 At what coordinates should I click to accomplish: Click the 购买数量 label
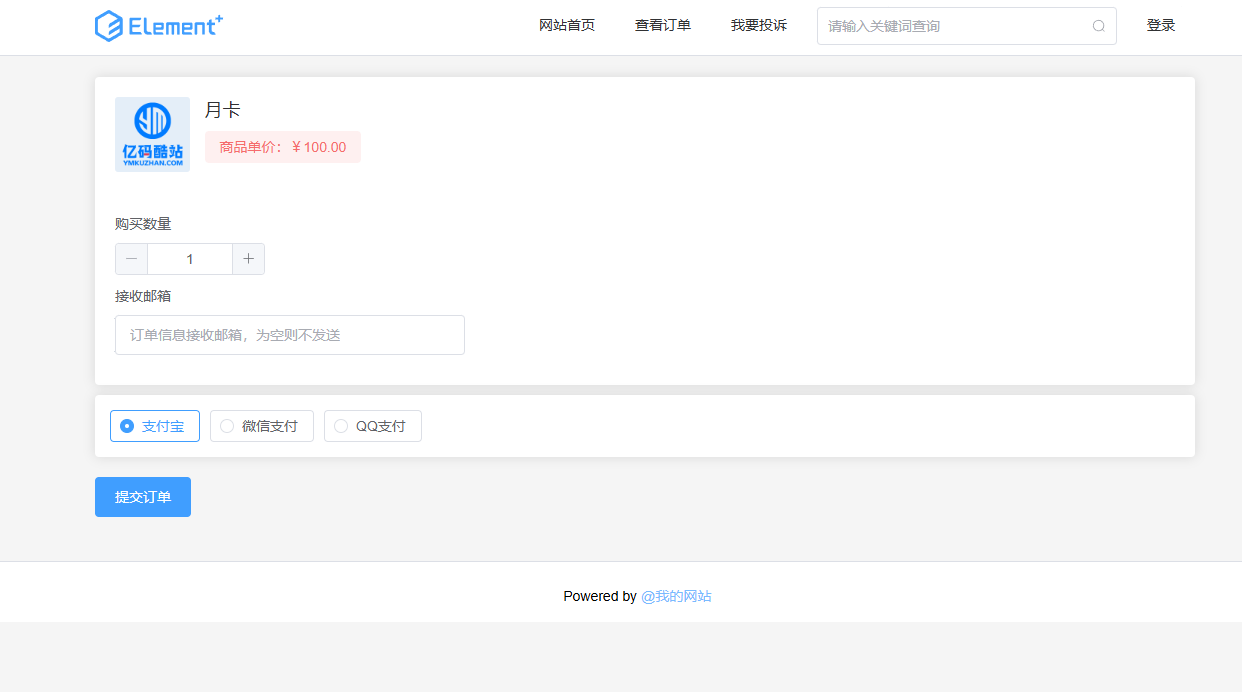[142, 223]
